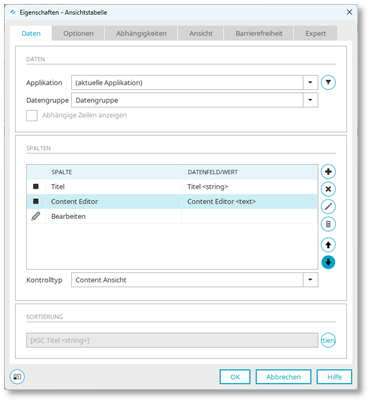Screen dimensions: 370x402
Task: Enable Abhängige Zeilen anzeigen checkbox
Action: click(32, 115)
